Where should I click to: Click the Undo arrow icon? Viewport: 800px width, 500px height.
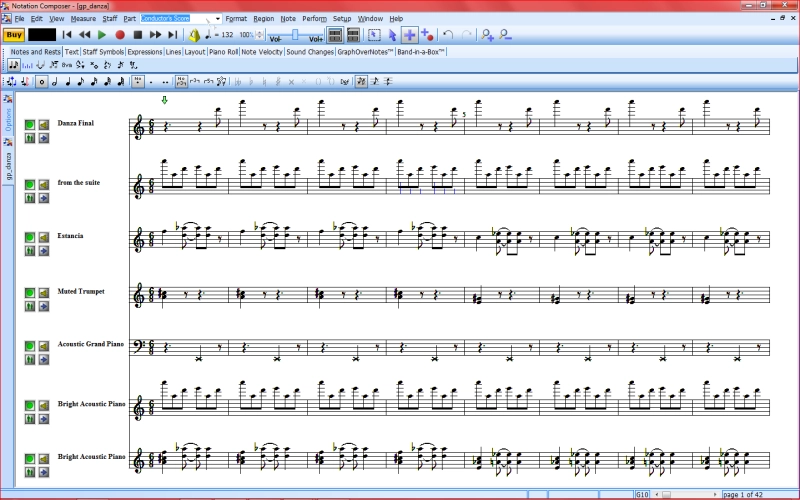pos(448,35)
